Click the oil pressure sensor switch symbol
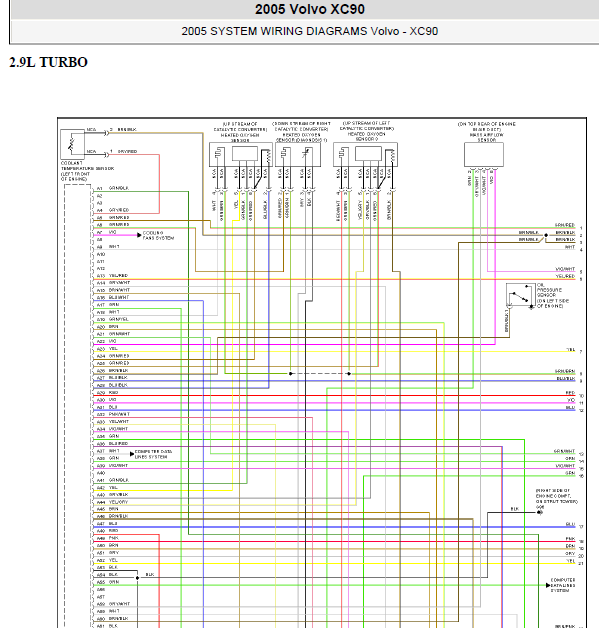 (x=521, y=296)
